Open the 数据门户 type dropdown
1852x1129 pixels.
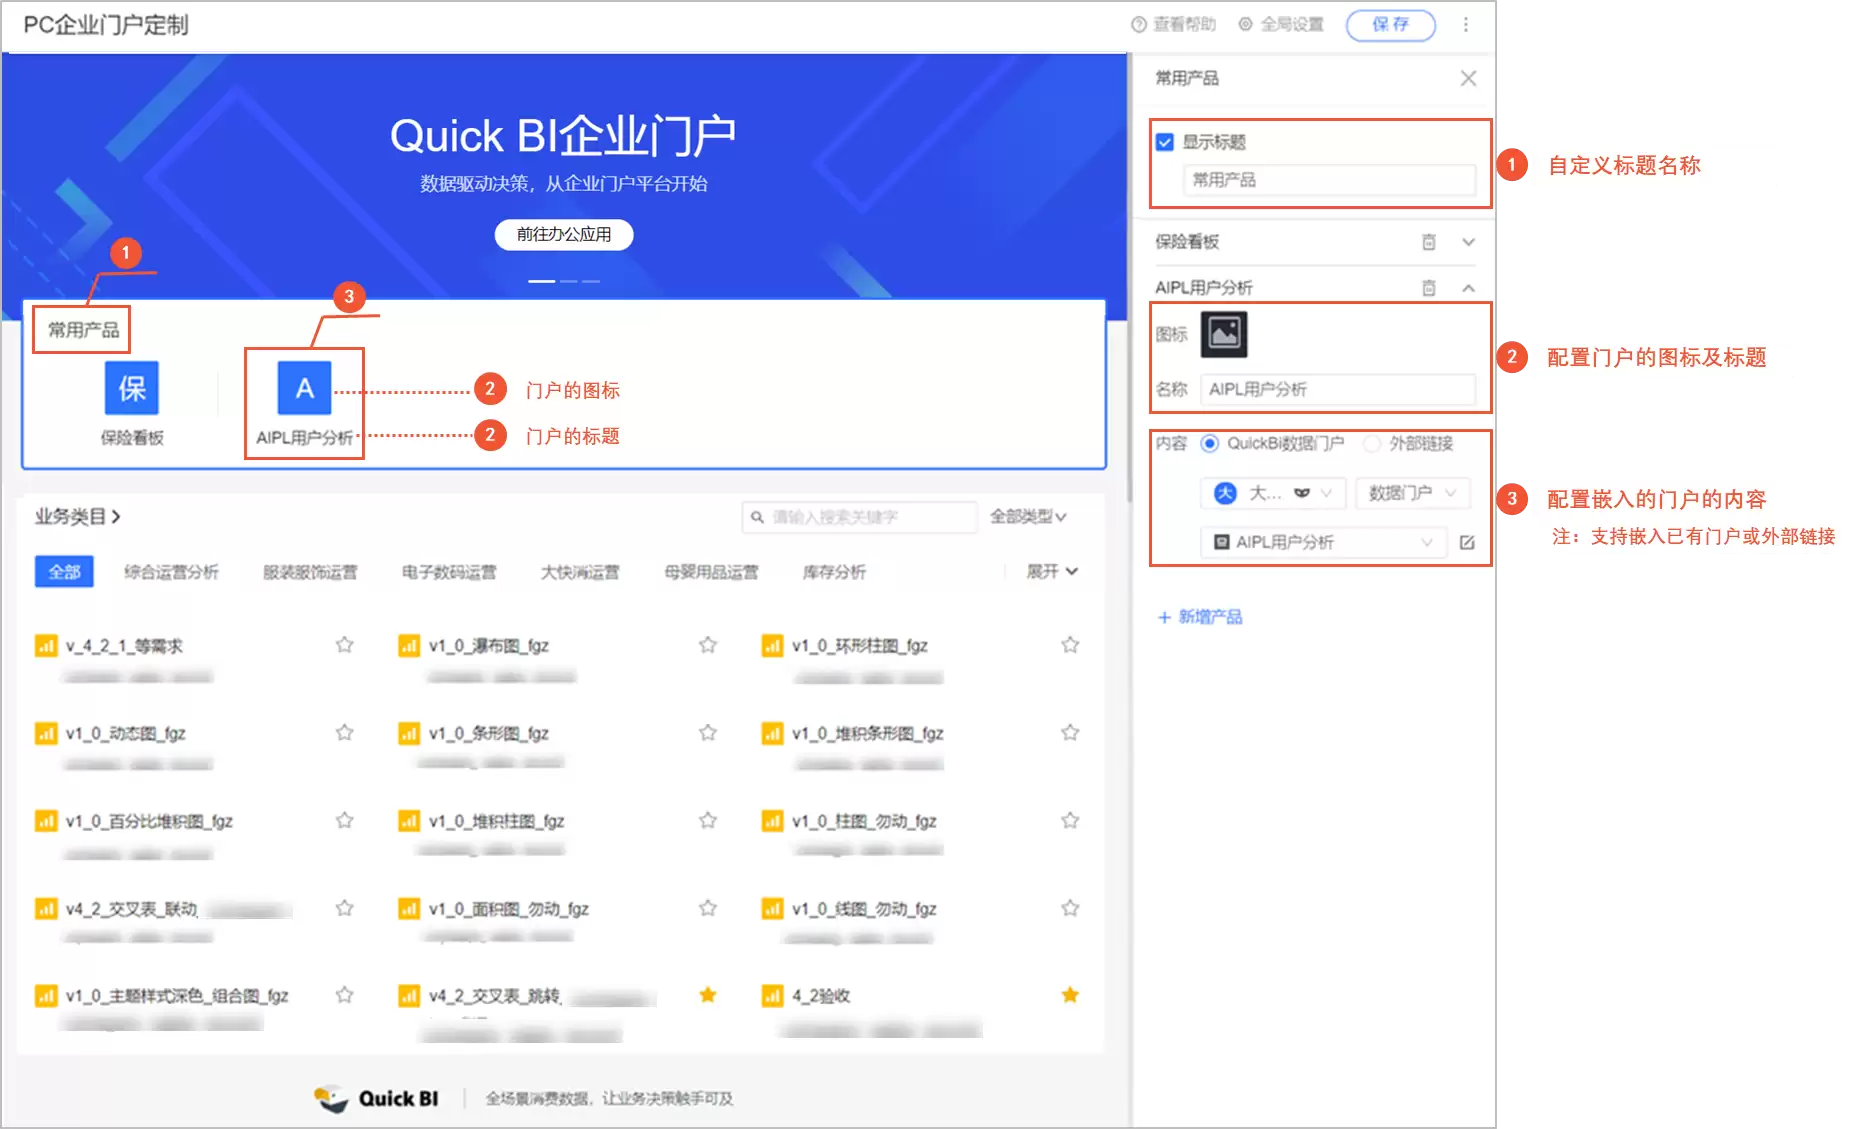click(x=1412, y=493)
